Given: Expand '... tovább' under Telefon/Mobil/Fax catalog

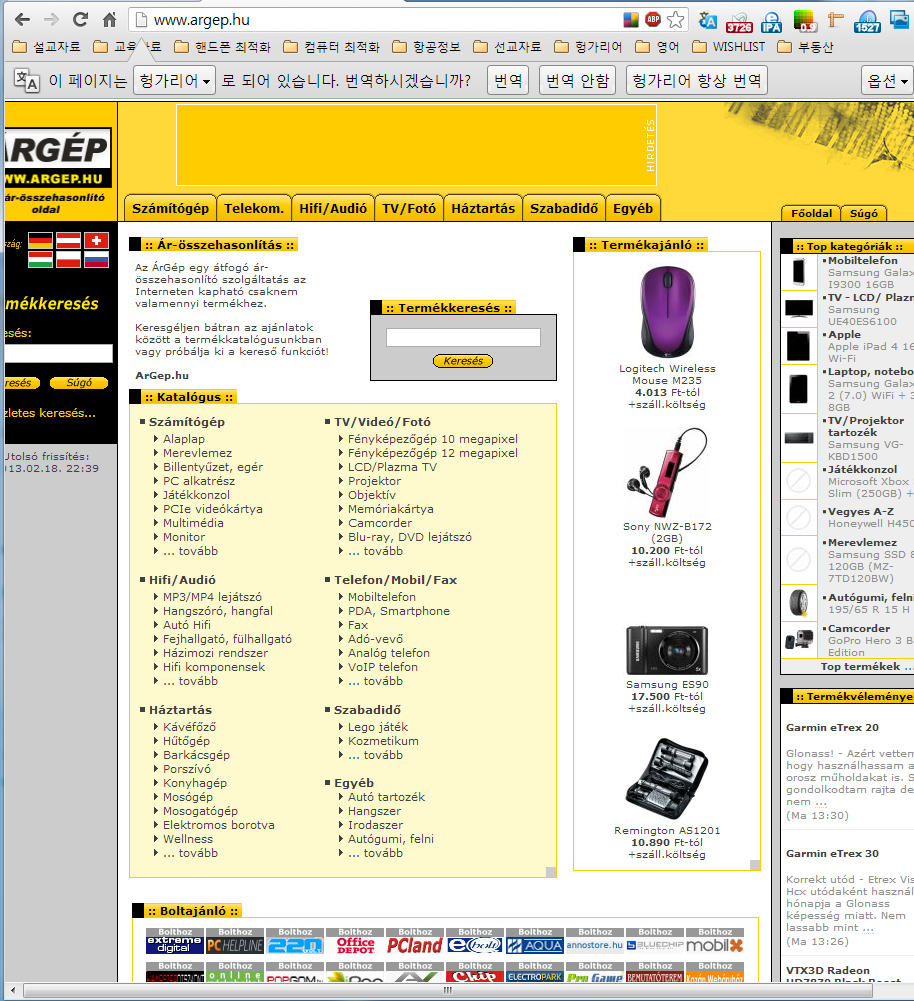Looking at the screenshot, I should pos(375,681).
